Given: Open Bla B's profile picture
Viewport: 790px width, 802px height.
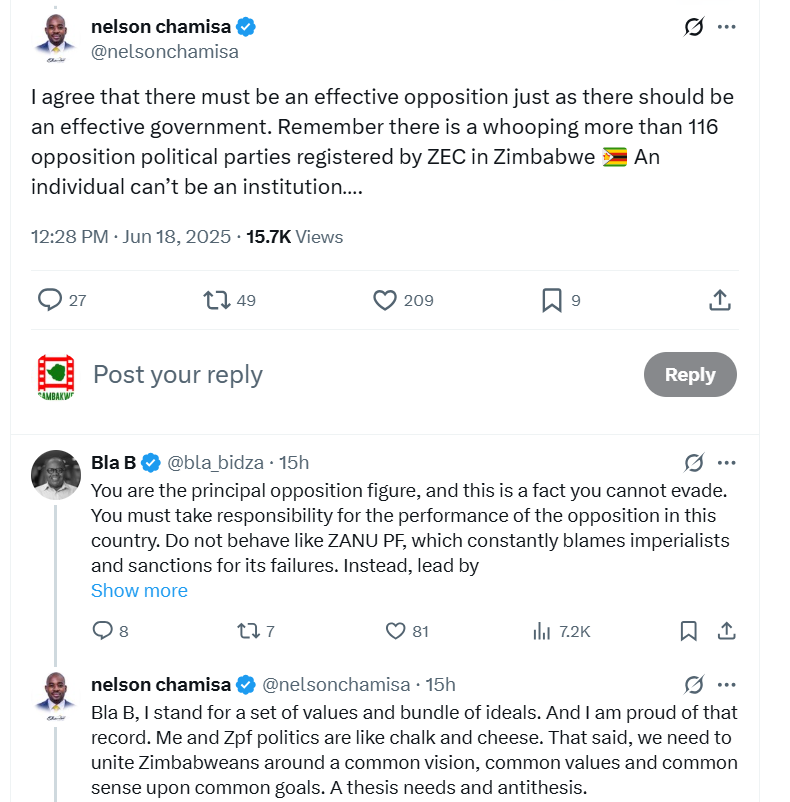Looking at the screenshot, I should tap(56, 474).
